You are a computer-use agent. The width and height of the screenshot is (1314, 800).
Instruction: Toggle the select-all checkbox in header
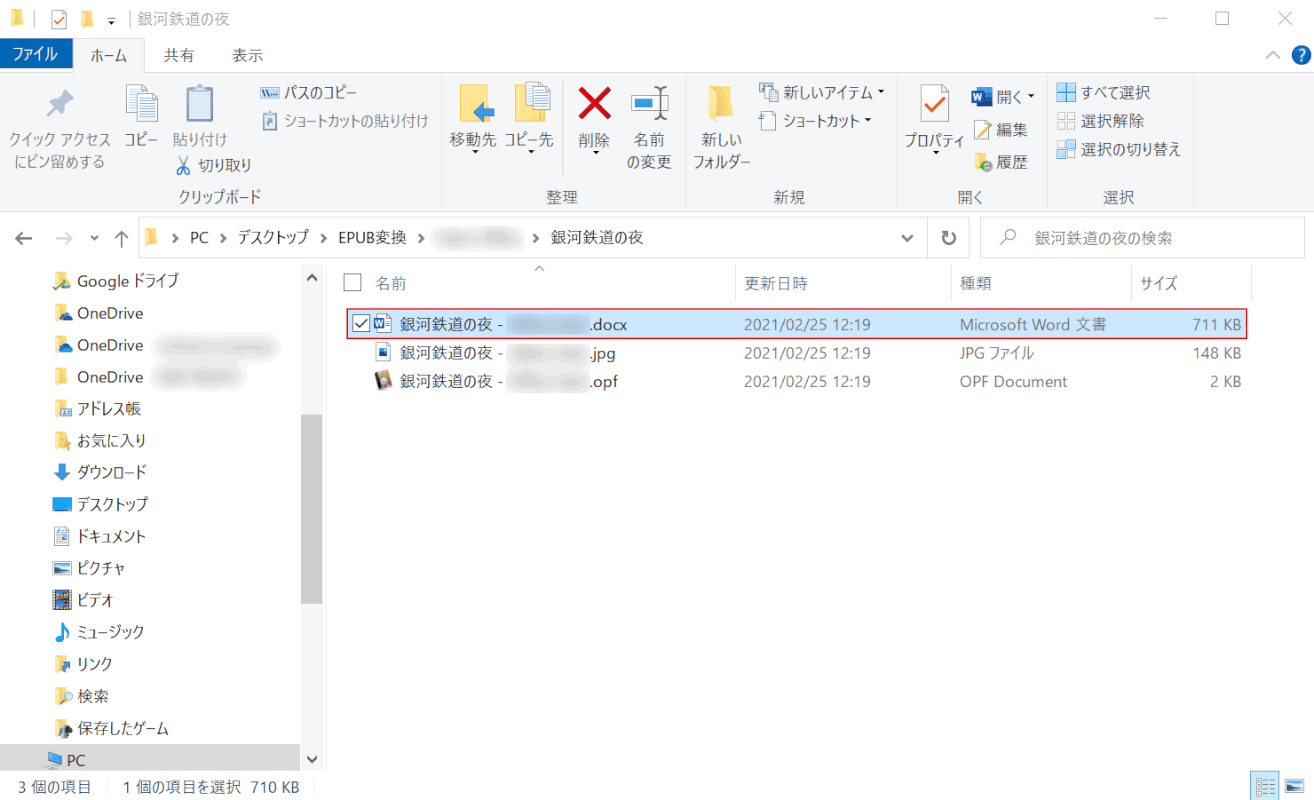(352, 283)
